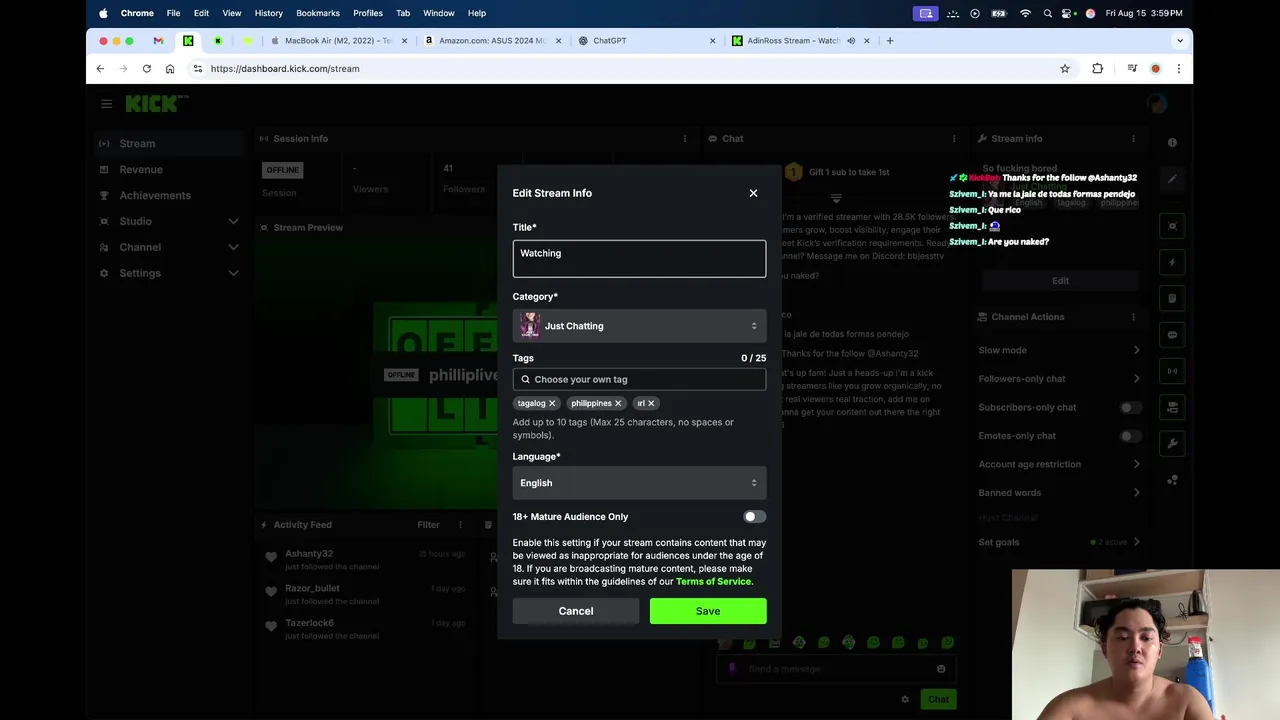Viewport: 1280px width, 720px height.
Task: Open Achievements in the sidebar
Action: [x=155, y=196]
